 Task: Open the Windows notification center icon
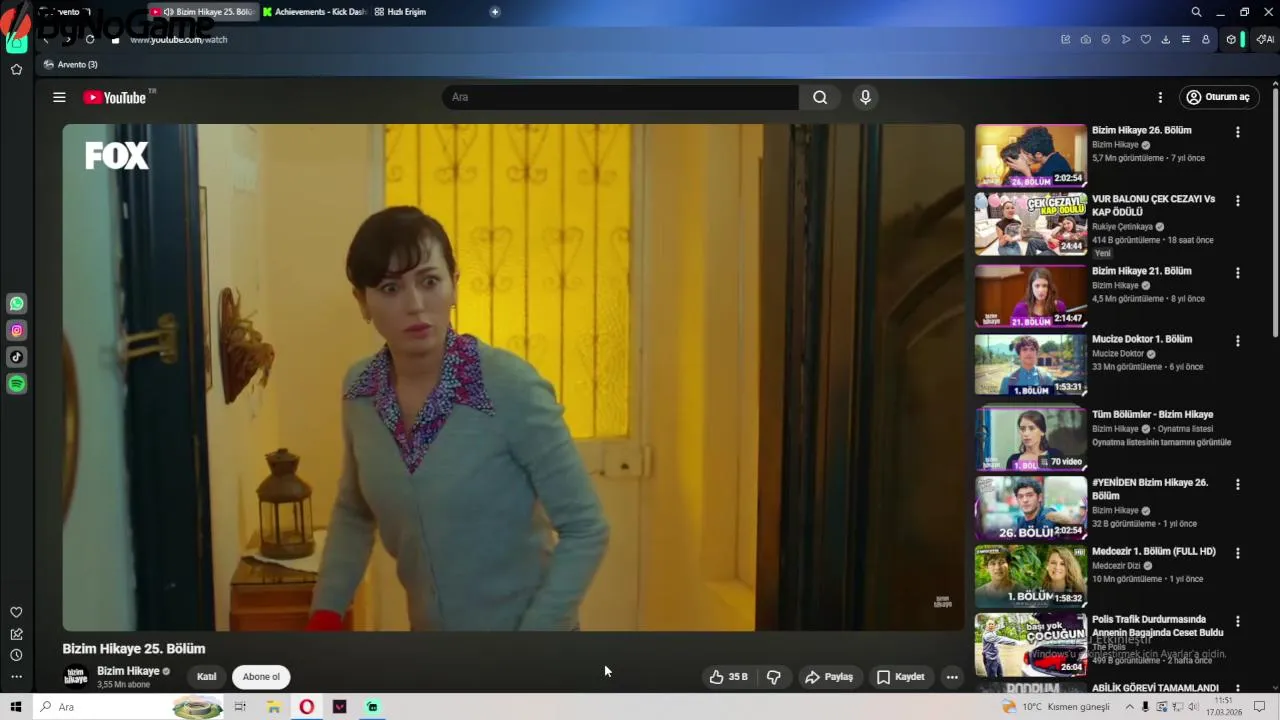click(x=1260, y=707)
